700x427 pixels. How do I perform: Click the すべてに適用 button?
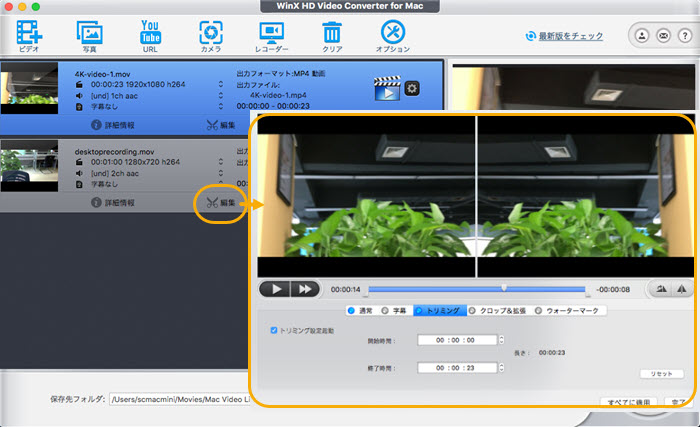point(629,402)
